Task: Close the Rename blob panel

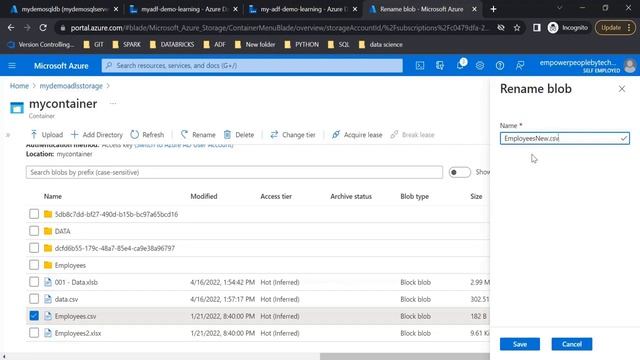Action: pos(622,89)
